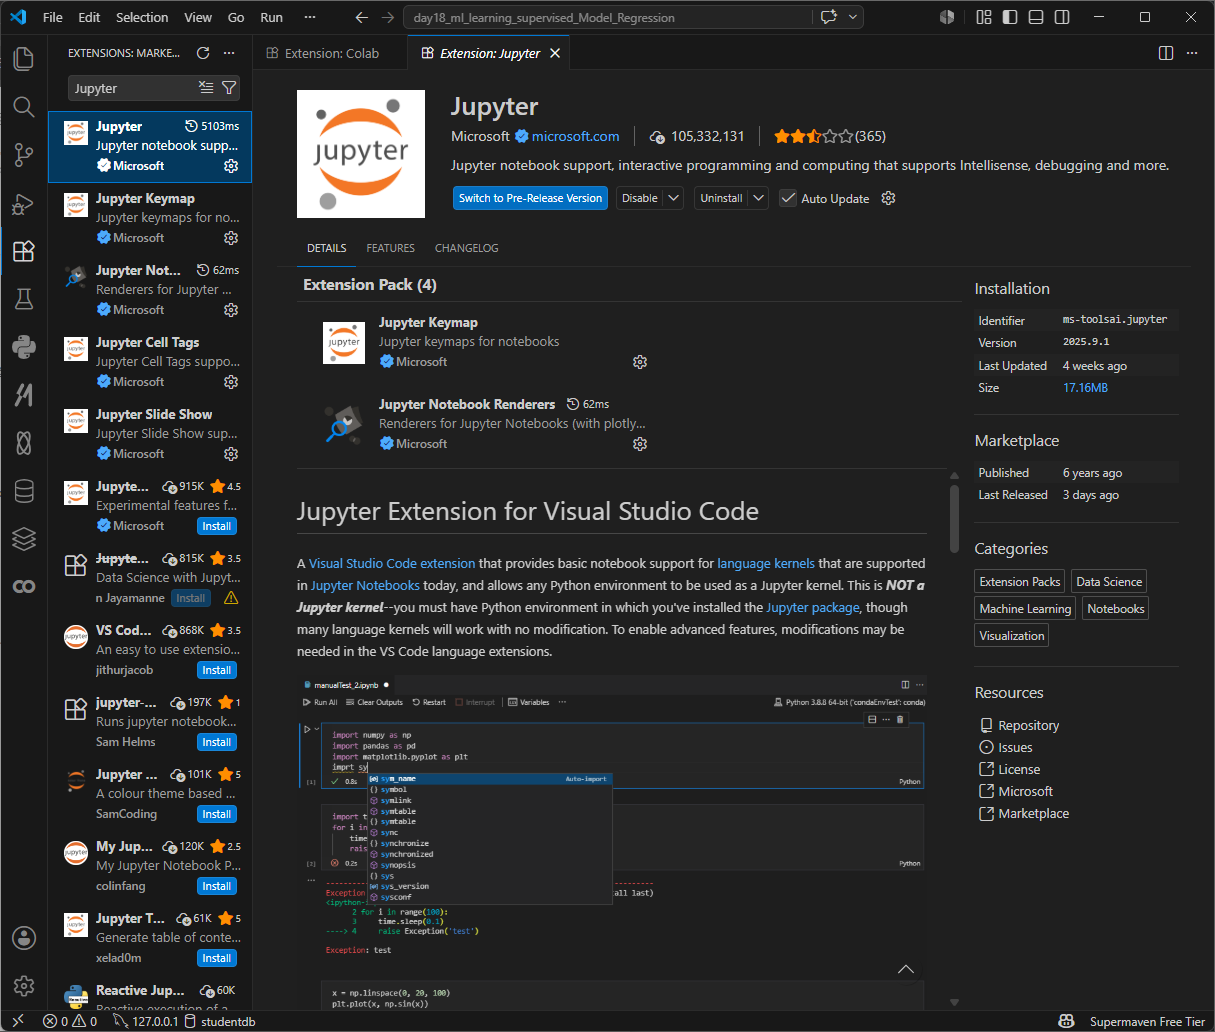Open the Repository resource link
Image resolution: width=1215 pixels, height=1032 pixels.
1028,725
